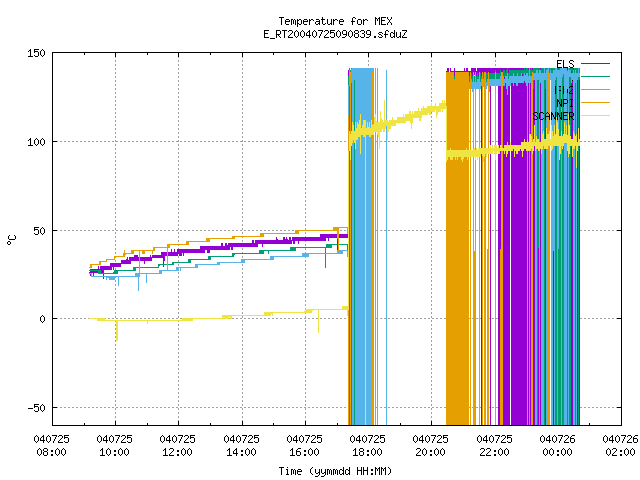The width and height of the screenshot is (640, 480).
Task: Click the purple ELS legend line sample
Action: click(595, 64)
